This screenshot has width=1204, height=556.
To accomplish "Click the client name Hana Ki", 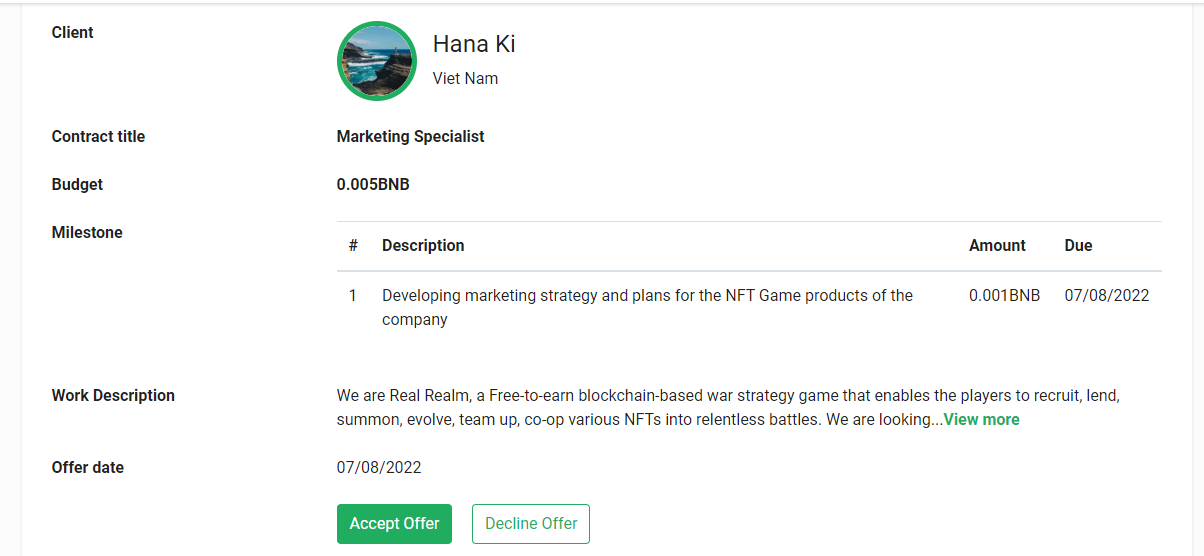I will click(x=474, y=45).
